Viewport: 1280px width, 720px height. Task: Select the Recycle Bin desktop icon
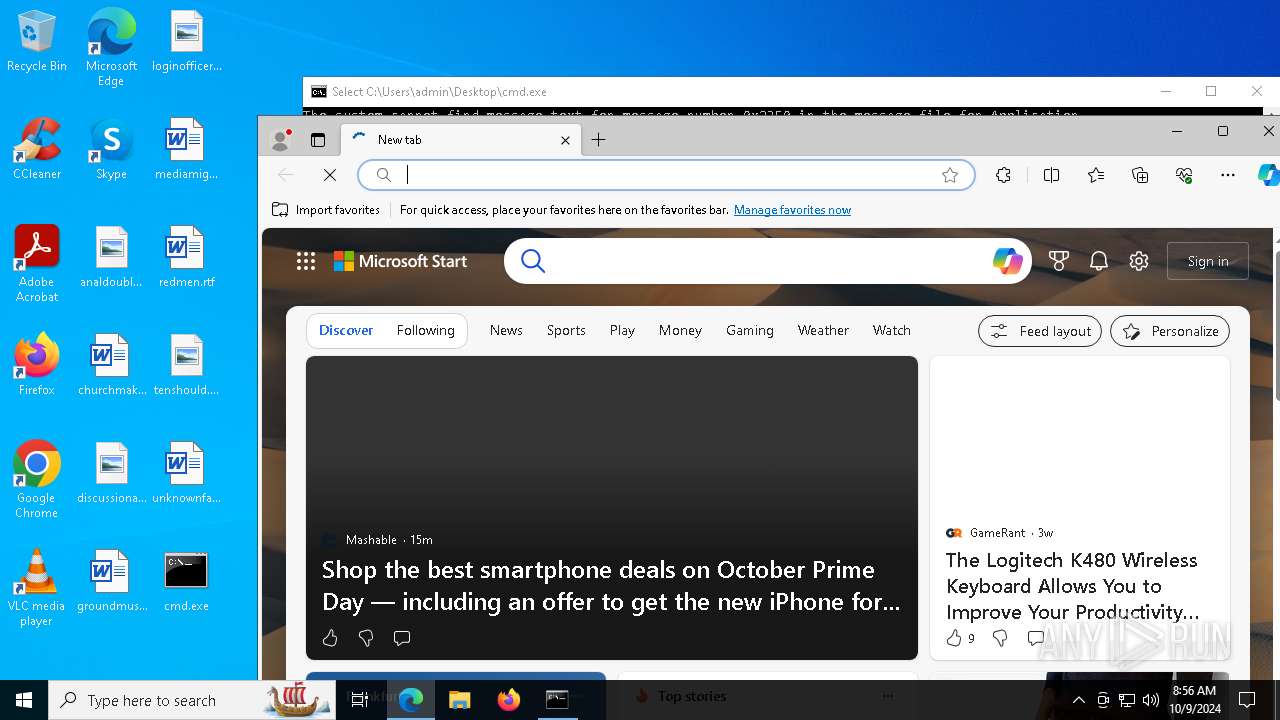pos(37,42)
